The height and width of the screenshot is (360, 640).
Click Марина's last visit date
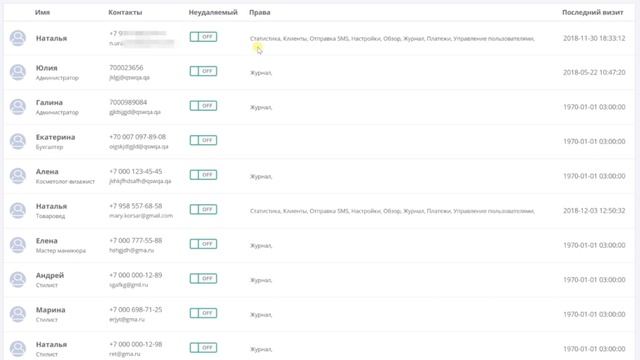click(x=594, y=314)
